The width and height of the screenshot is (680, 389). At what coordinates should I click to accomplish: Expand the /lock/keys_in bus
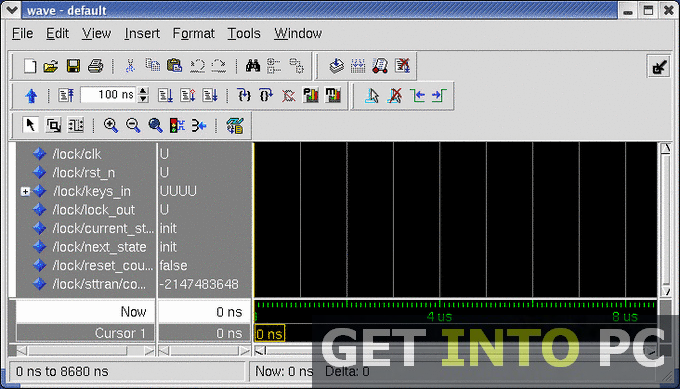coord(25,191)
